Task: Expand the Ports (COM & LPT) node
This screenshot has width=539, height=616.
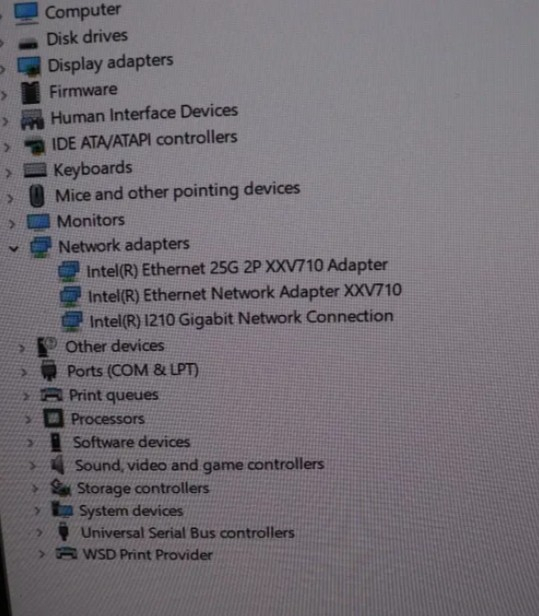Action: click(x=24, y=372)
